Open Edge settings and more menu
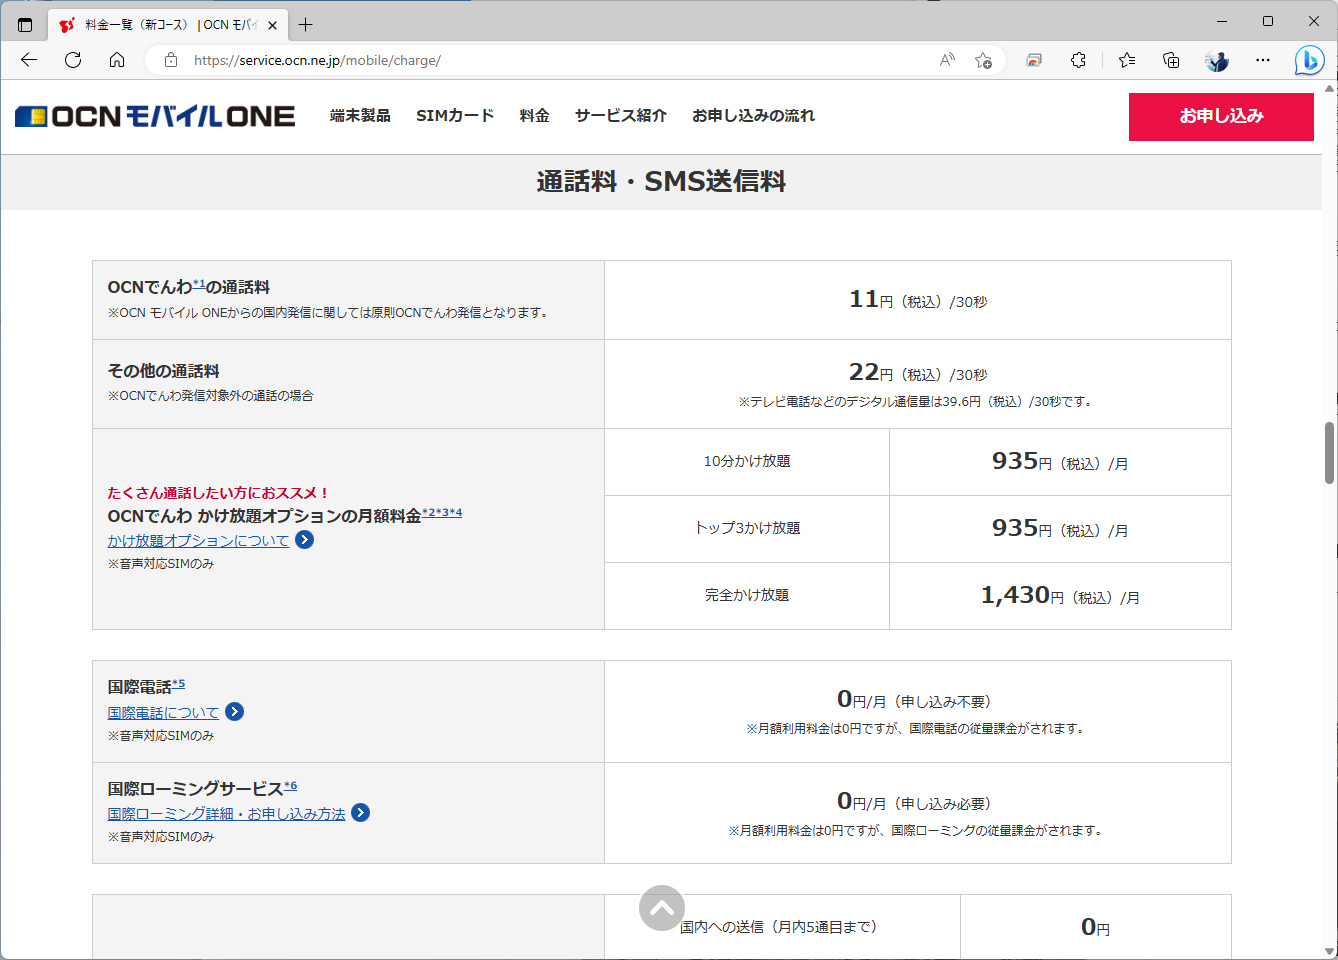The image size is (1338, 960). [1263, 60]
